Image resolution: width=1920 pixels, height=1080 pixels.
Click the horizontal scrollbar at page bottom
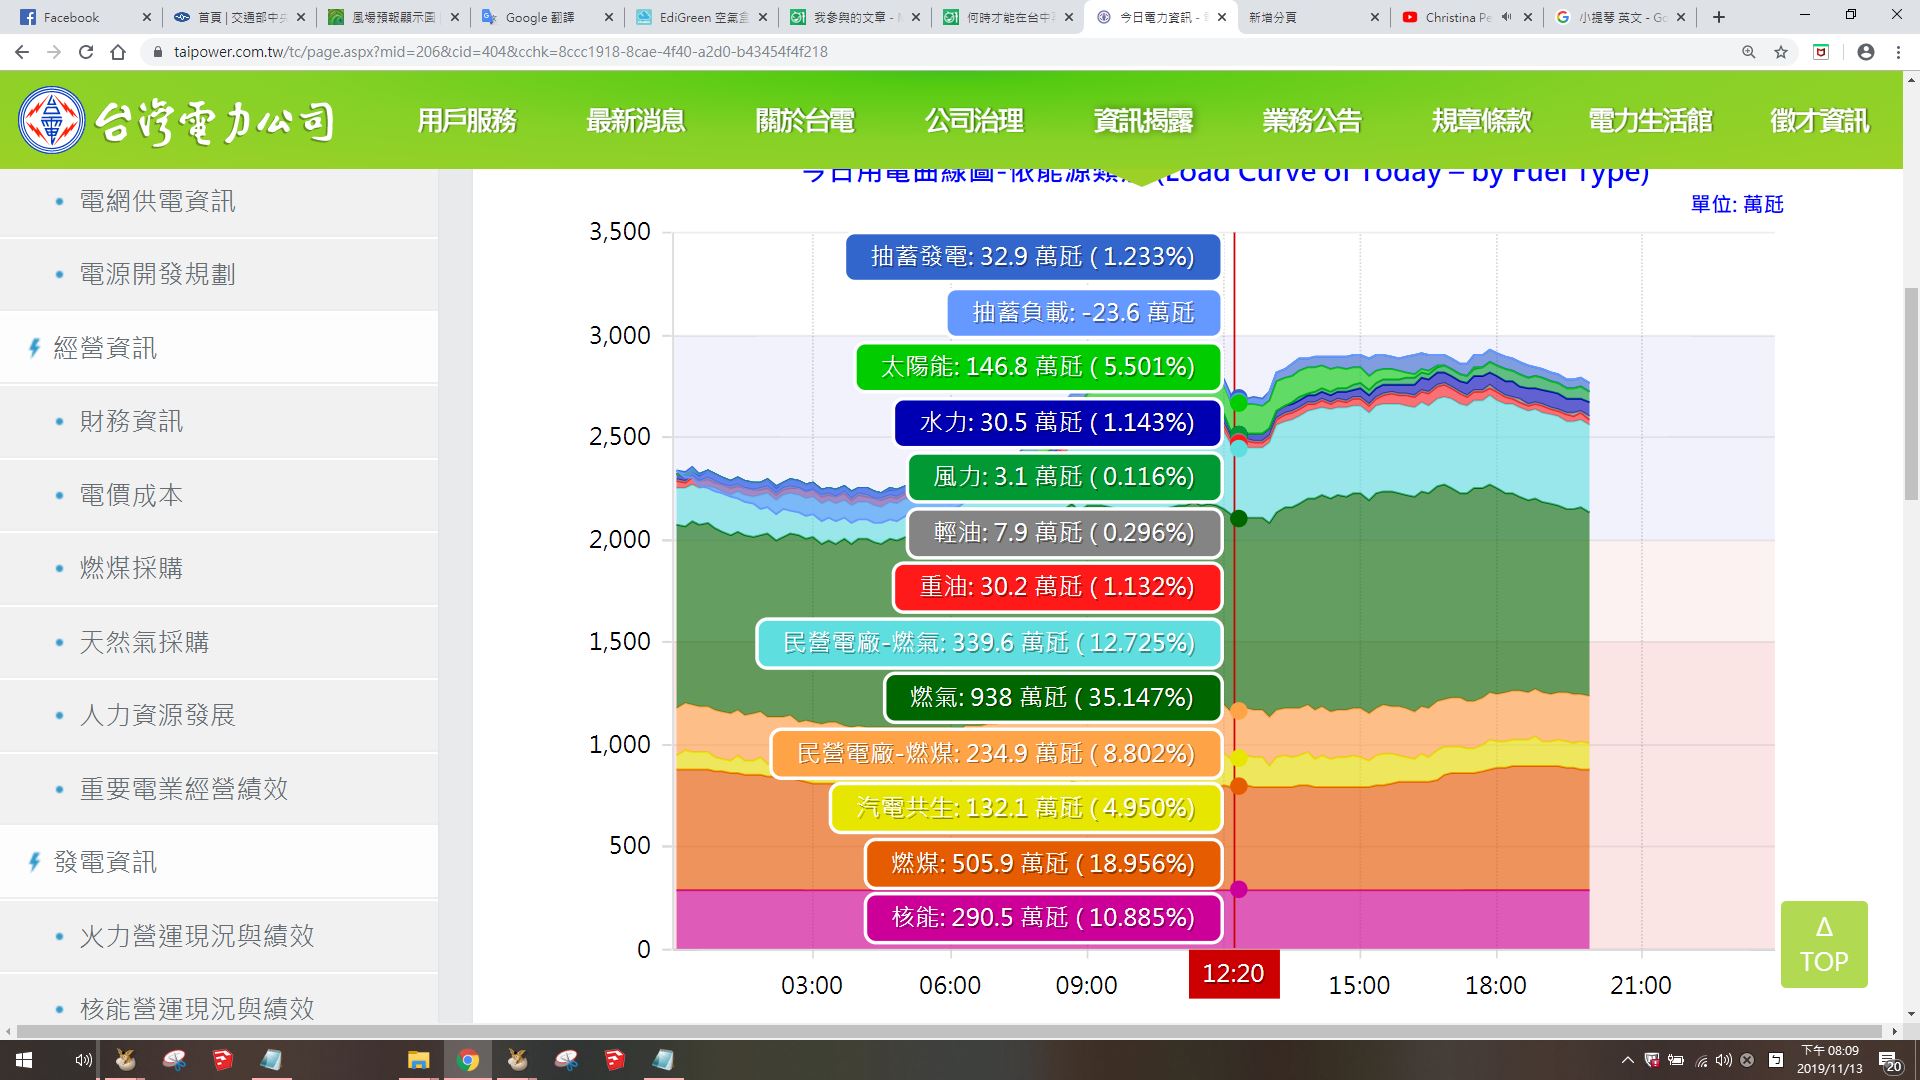950,1031
